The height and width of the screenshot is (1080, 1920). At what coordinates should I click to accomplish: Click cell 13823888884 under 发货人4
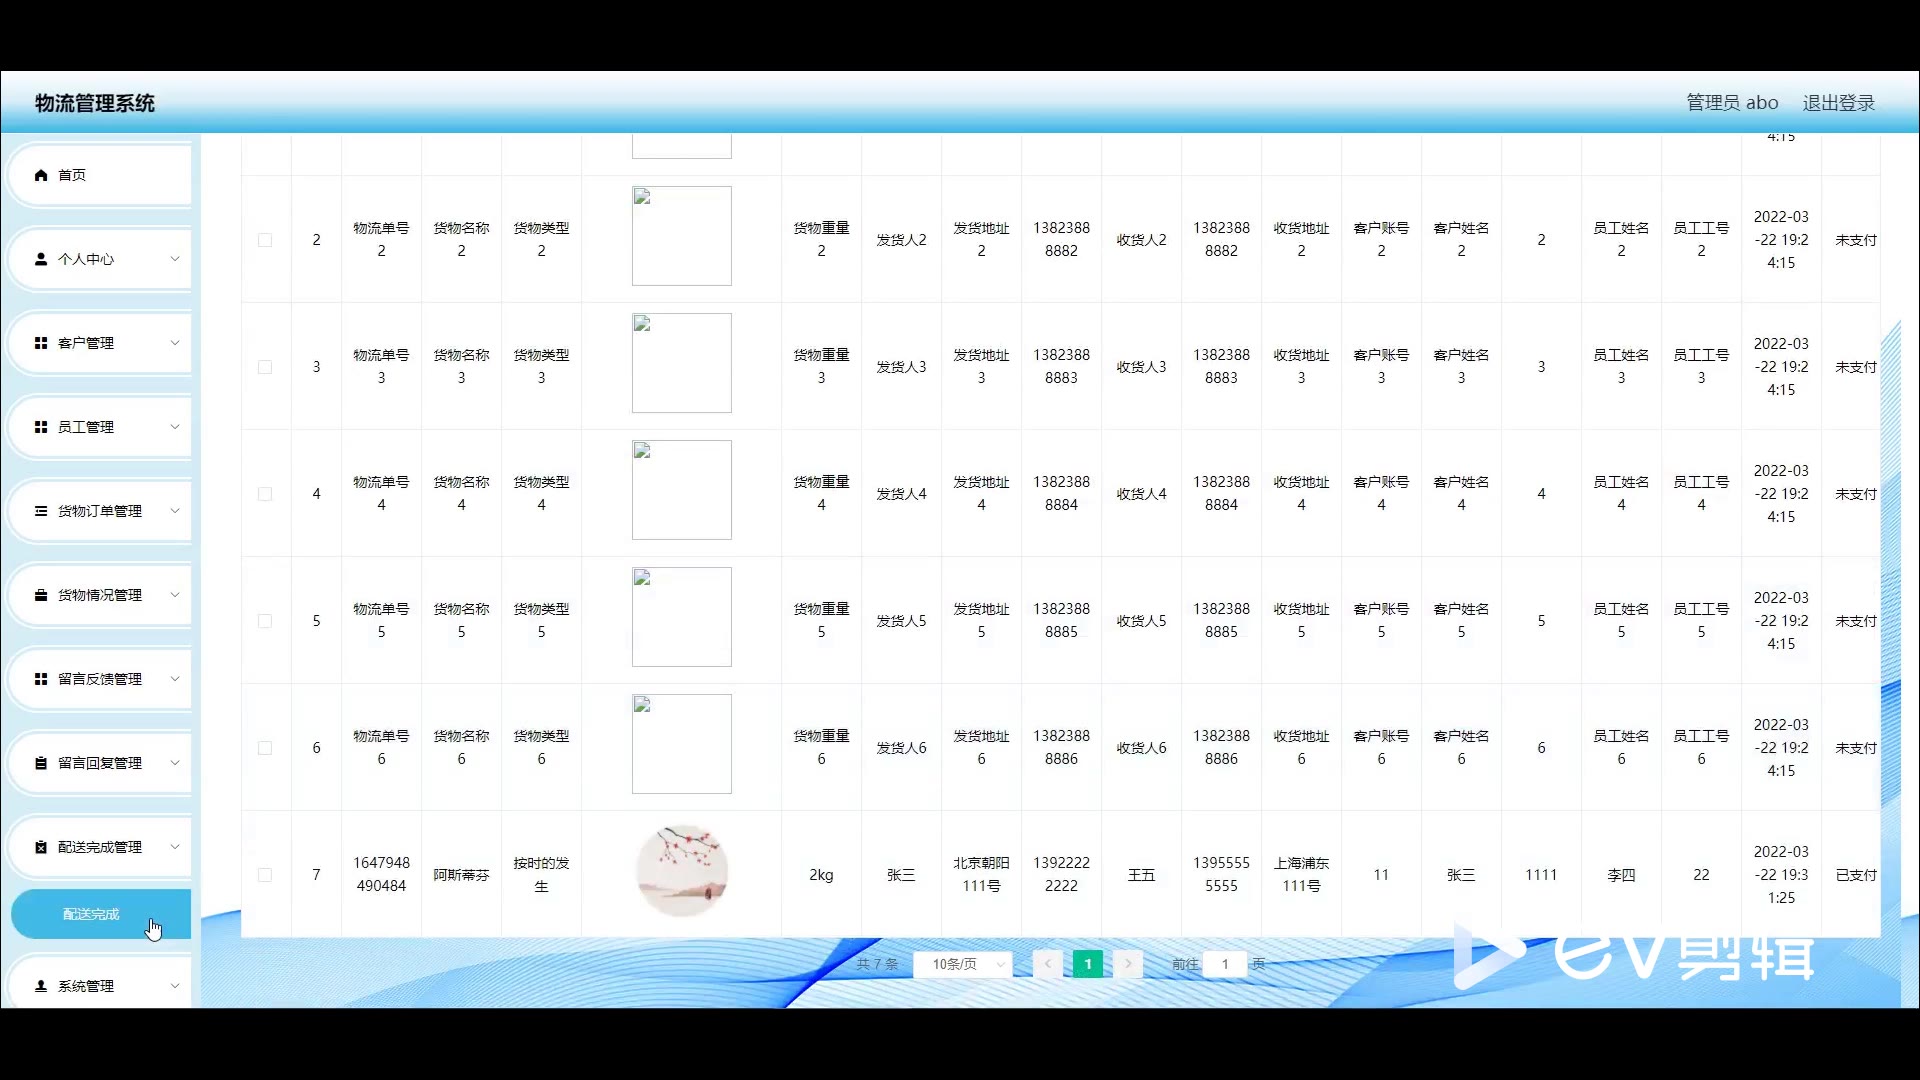coord(1061,494)
